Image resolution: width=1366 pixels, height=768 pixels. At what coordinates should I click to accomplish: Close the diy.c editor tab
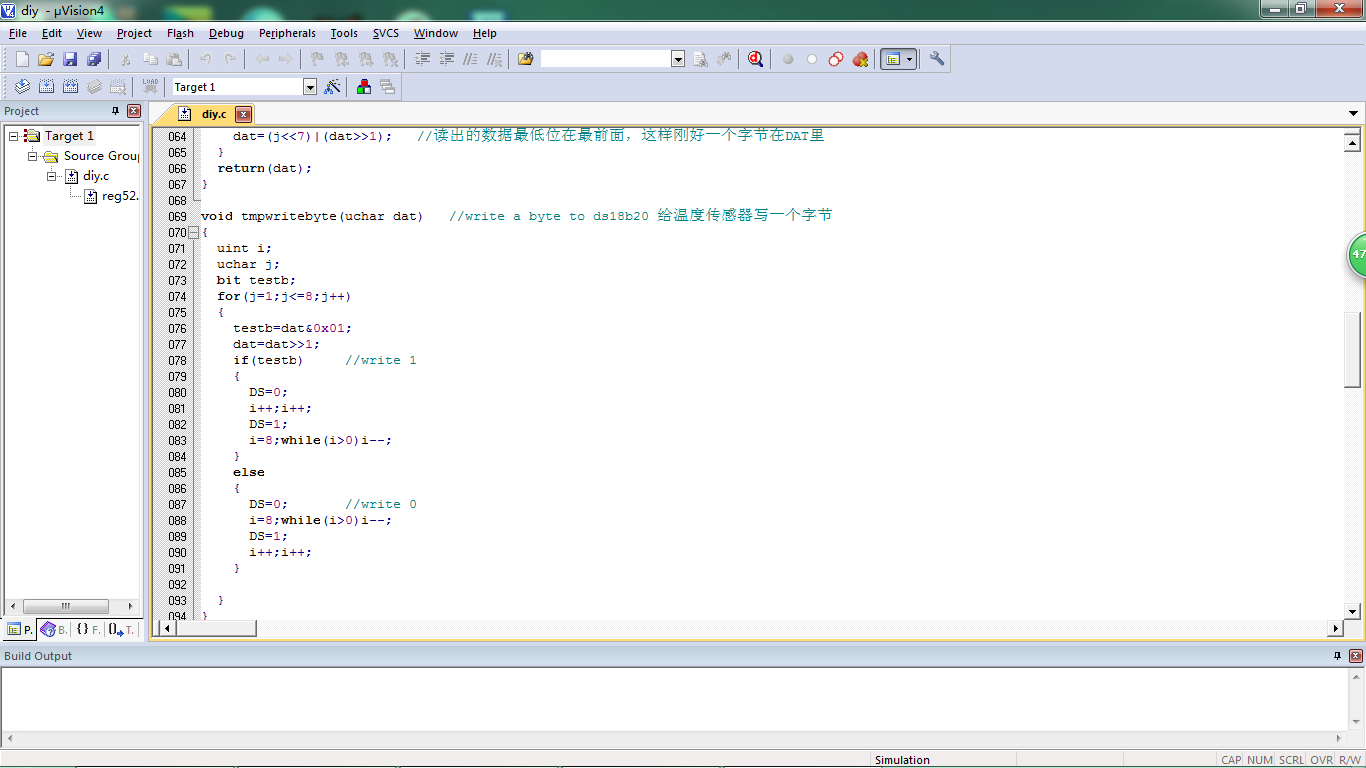tap(243, 115)
